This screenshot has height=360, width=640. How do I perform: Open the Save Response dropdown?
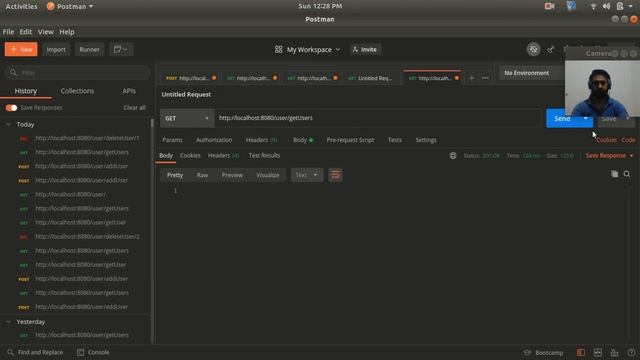(x=609, y=156)
